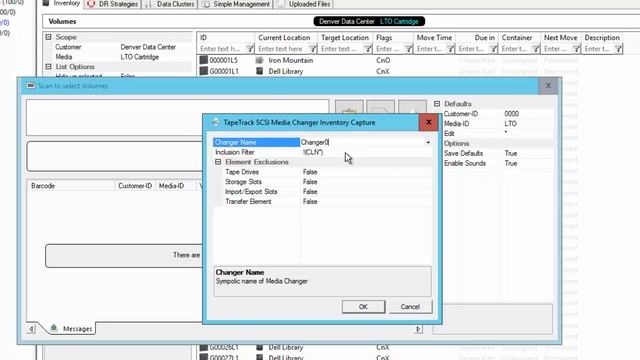Edit the Changer0 value field
The height and width of the screenshot is (360, 640).
coord(362,142)
